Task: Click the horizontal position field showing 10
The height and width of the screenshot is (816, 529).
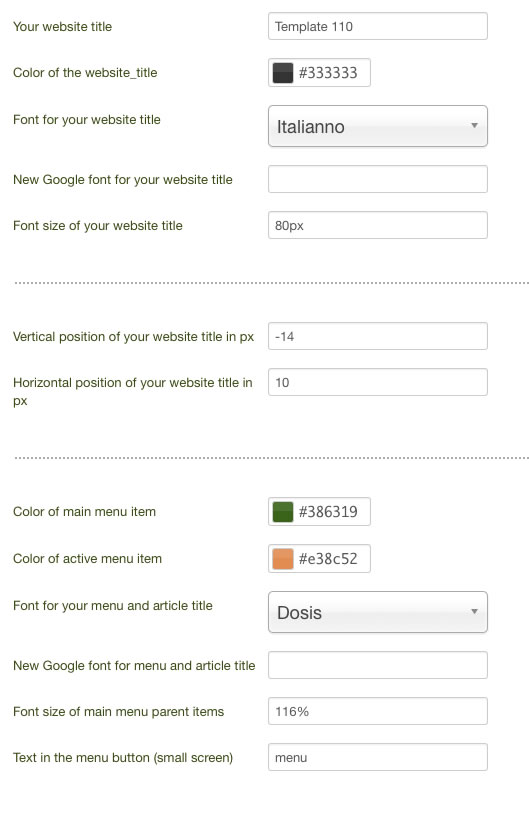Action: [x=378, y=382]
